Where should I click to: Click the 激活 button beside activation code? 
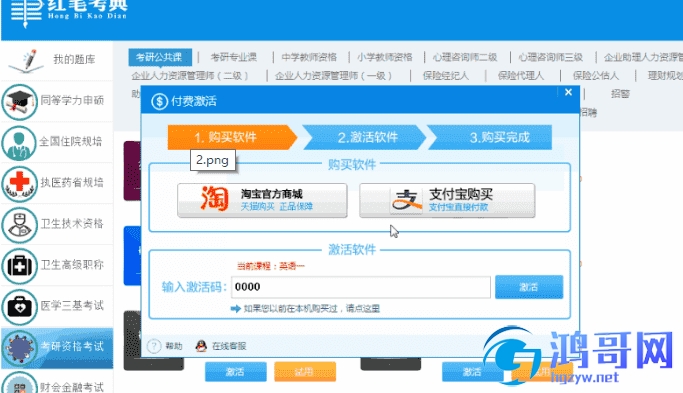529,287
